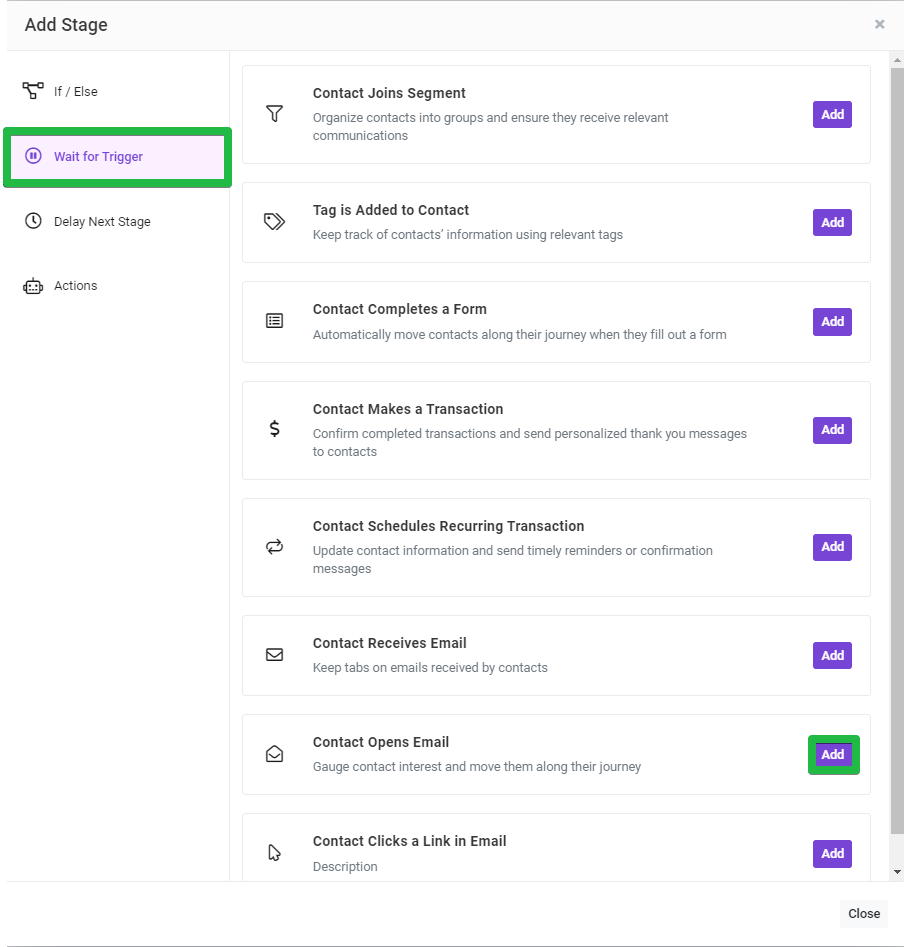Click the Delay Next Stage clock icon
This screenshot has width=904, height=947.
[x=33, y=221]
